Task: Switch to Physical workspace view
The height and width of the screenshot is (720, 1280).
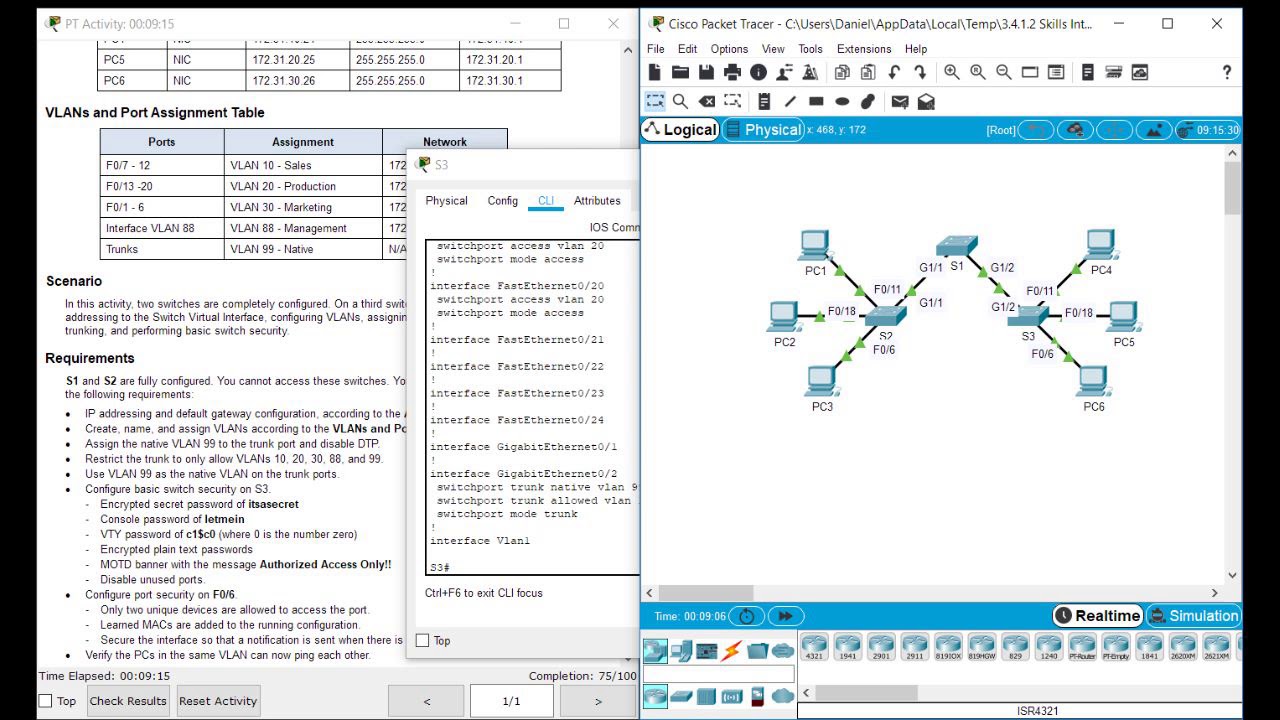Action: click(763, 129)
